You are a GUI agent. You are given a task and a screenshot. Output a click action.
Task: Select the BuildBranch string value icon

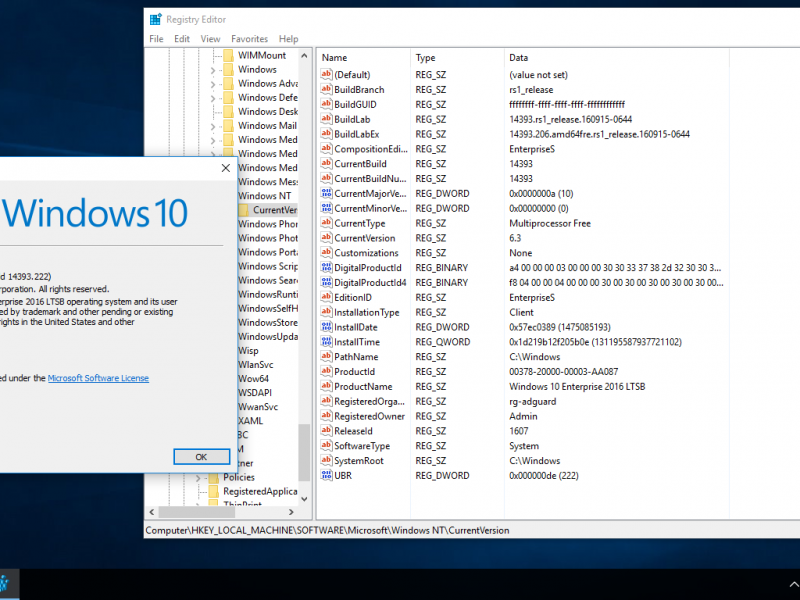click(327, 89)
